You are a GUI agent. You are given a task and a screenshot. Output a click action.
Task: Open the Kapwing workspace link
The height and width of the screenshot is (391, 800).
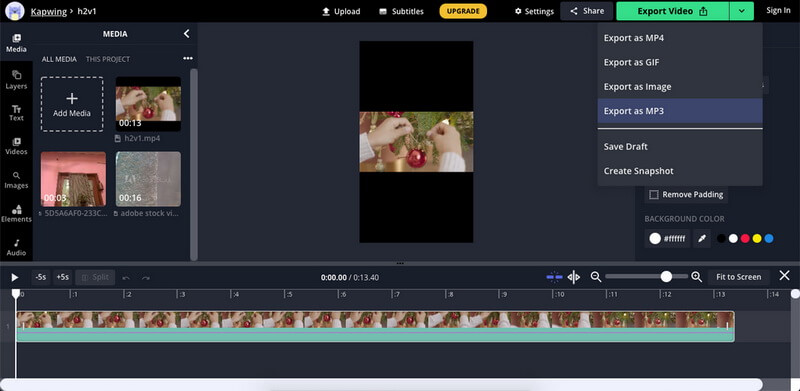(x=48, y=11)
